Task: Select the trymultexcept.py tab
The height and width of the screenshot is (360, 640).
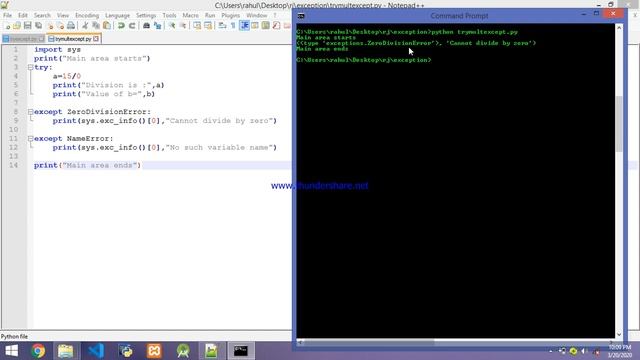Action: click(73, 39)
